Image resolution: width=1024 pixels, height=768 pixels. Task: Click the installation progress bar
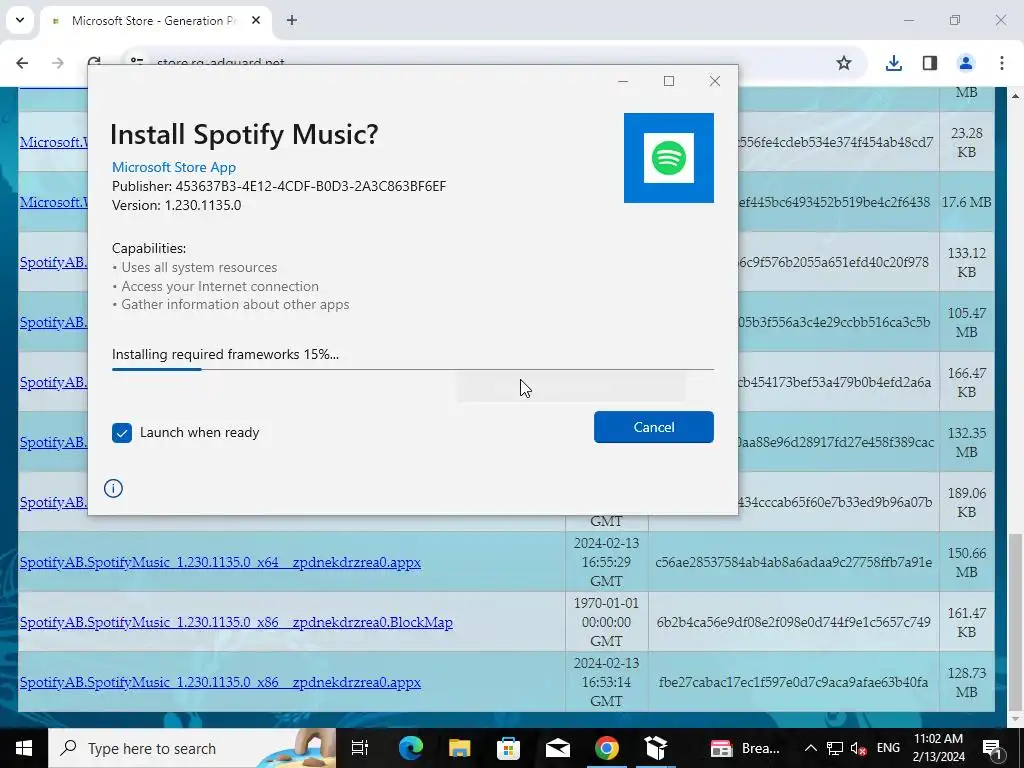coord(413,369)
